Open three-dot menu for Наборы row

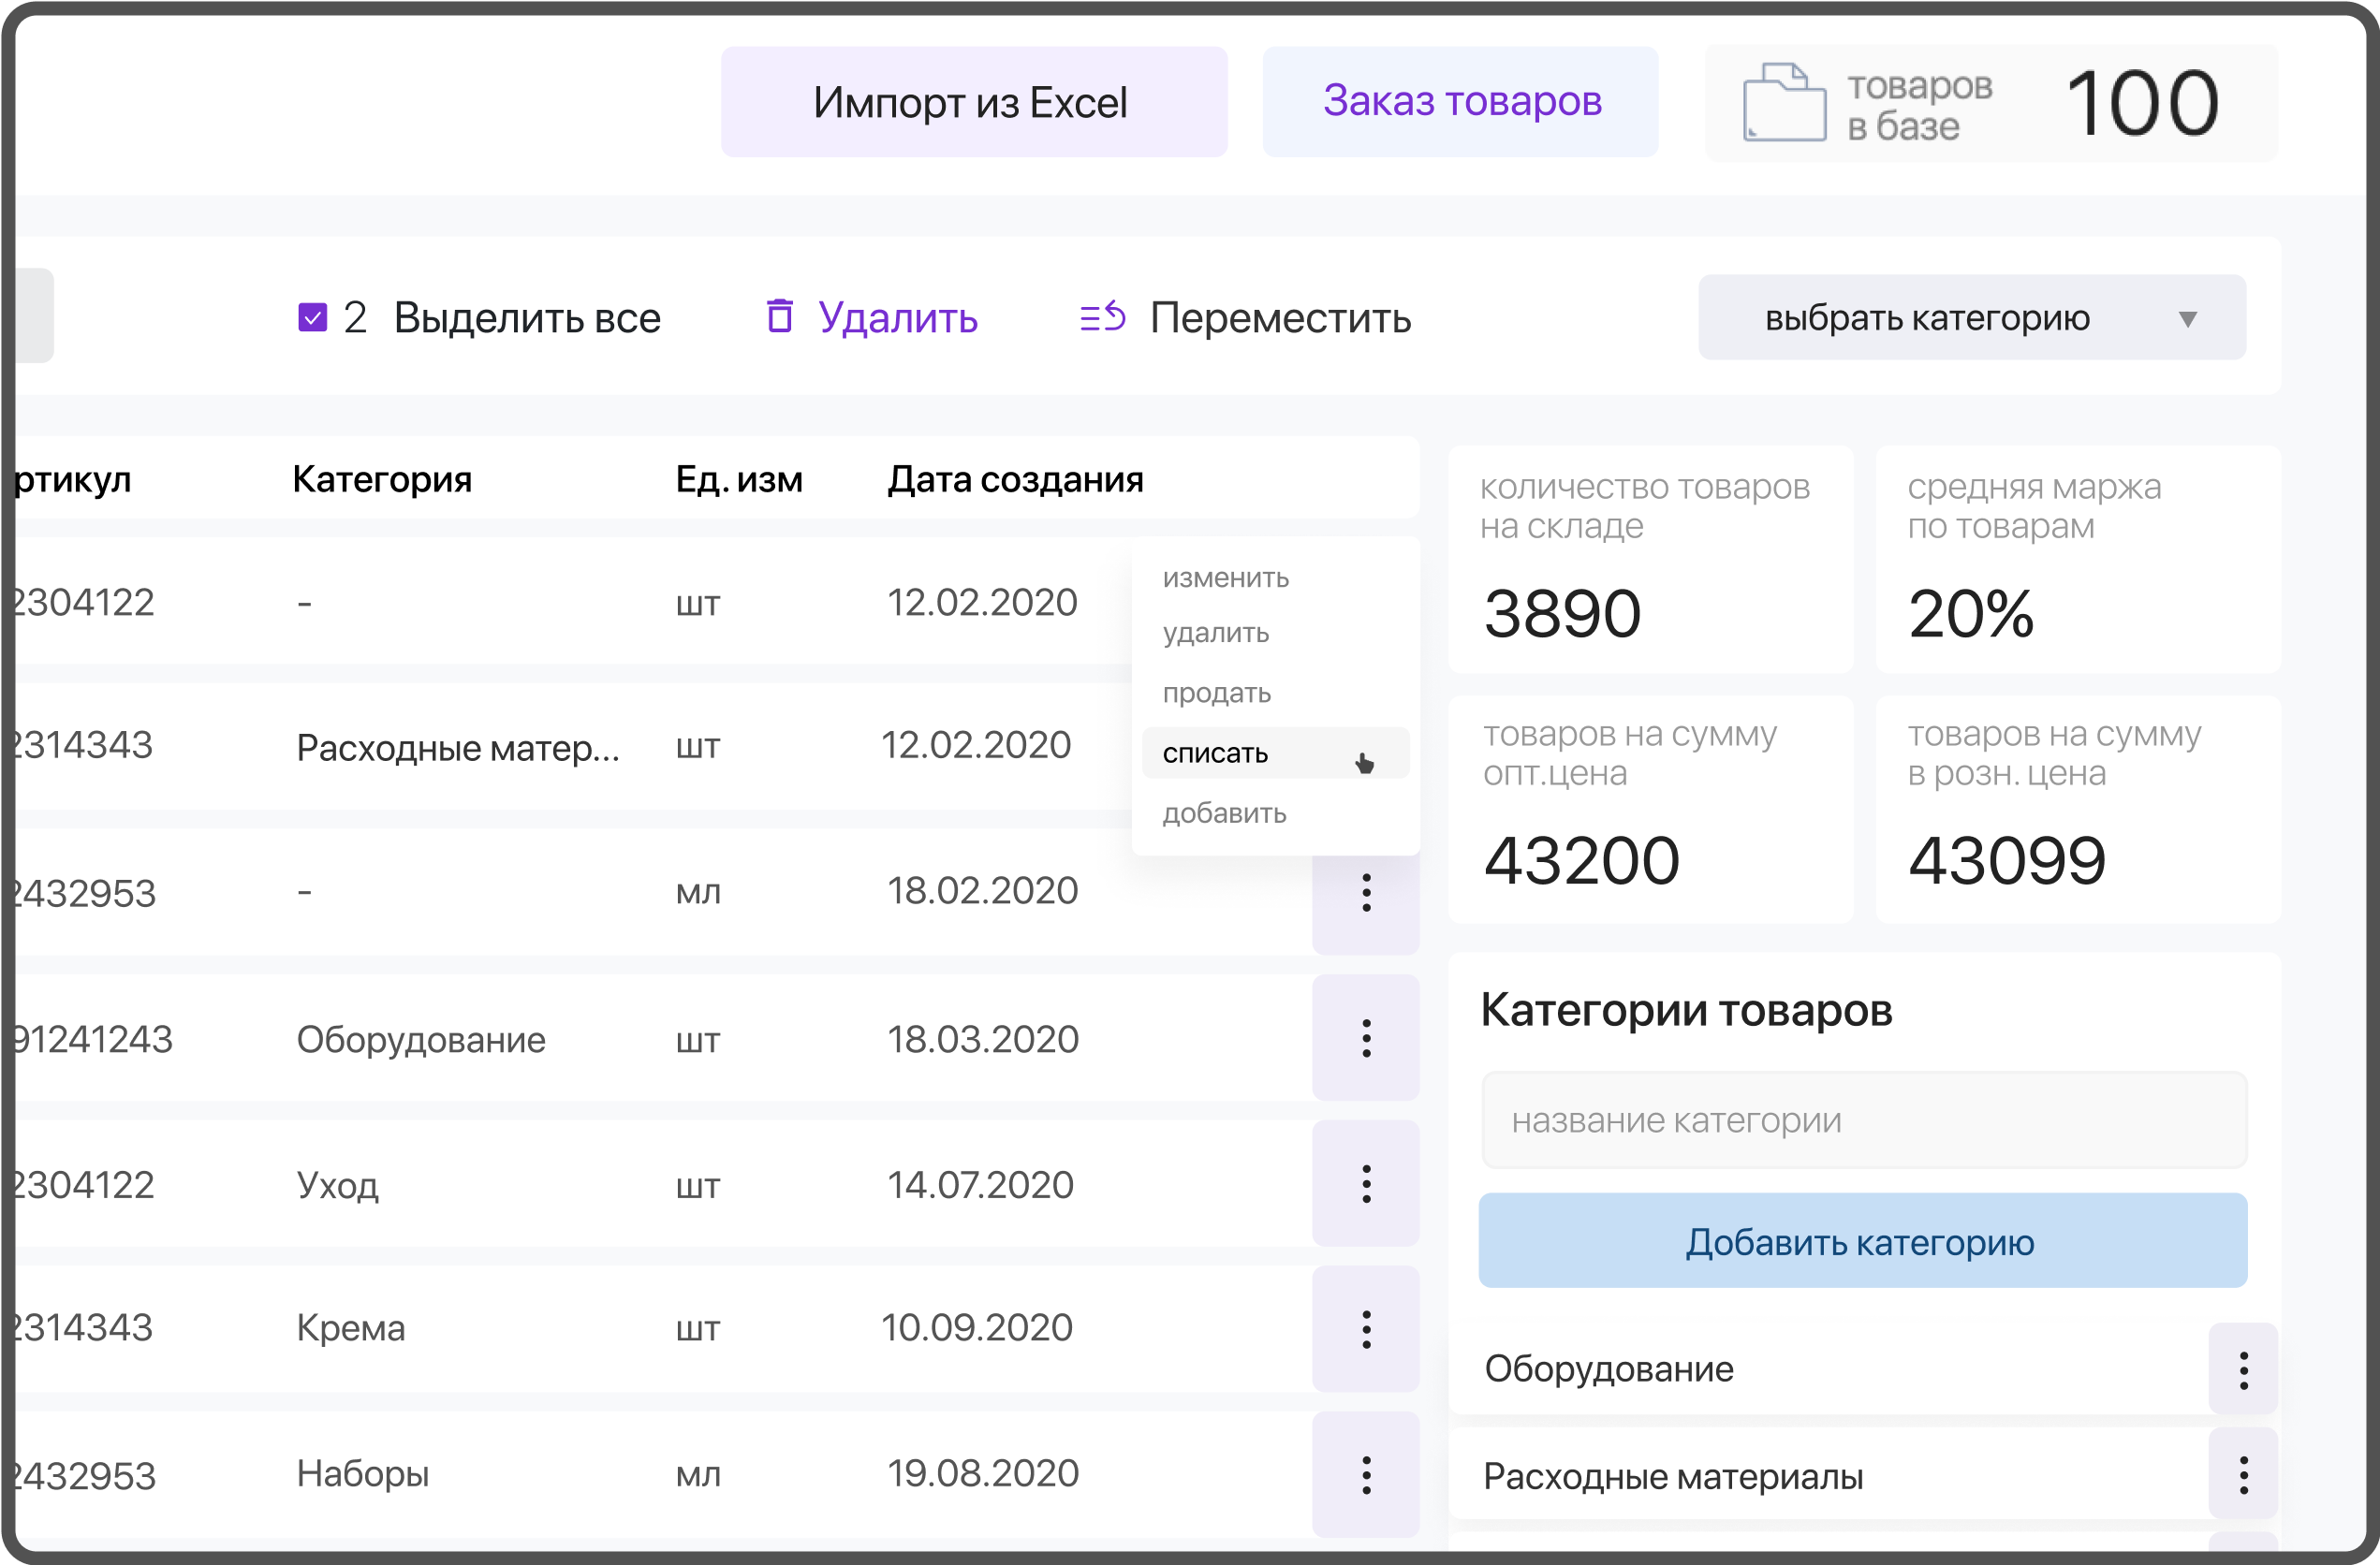(x=1366, y=1475)
